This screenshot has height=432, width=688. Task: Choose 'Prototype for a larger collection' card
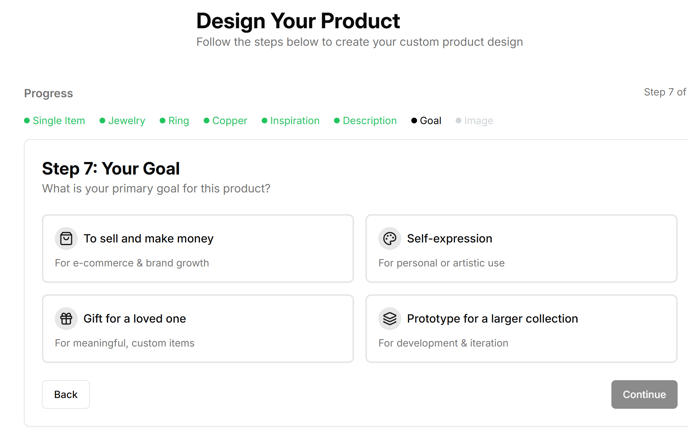pyautogui.click(x=521, y=328)
